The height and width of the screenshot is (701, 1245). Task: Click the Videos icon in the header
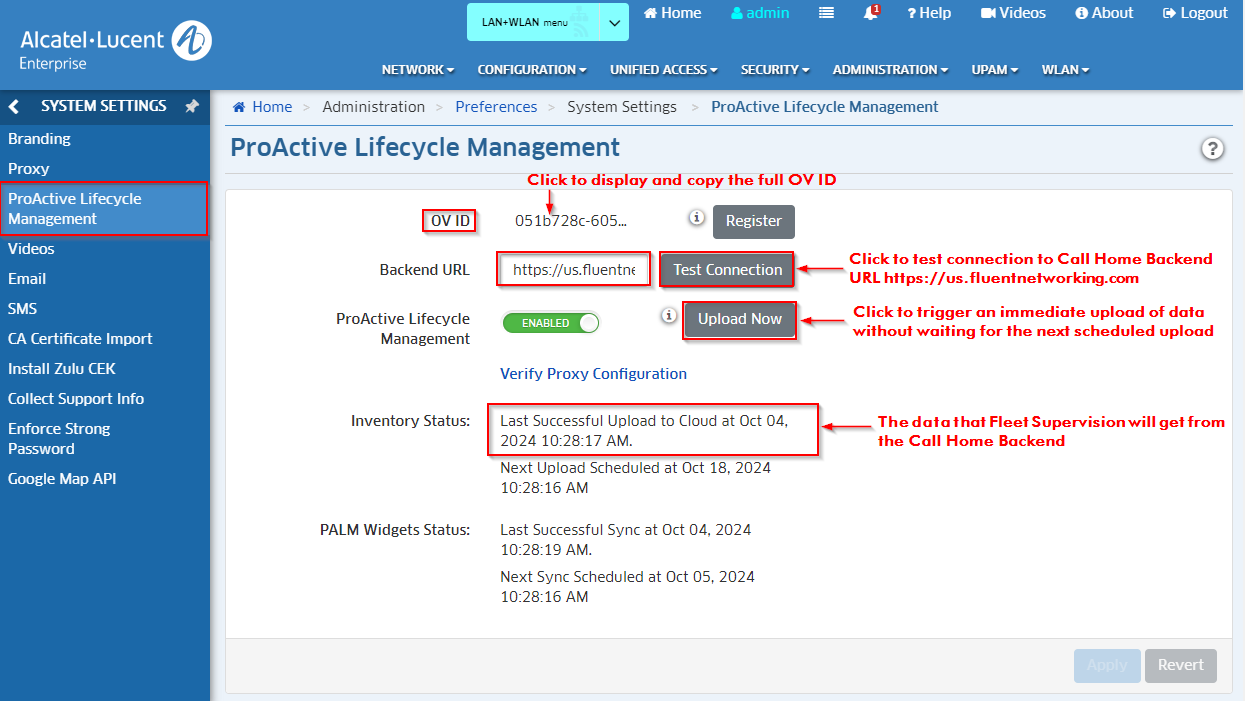(1012, 13)
